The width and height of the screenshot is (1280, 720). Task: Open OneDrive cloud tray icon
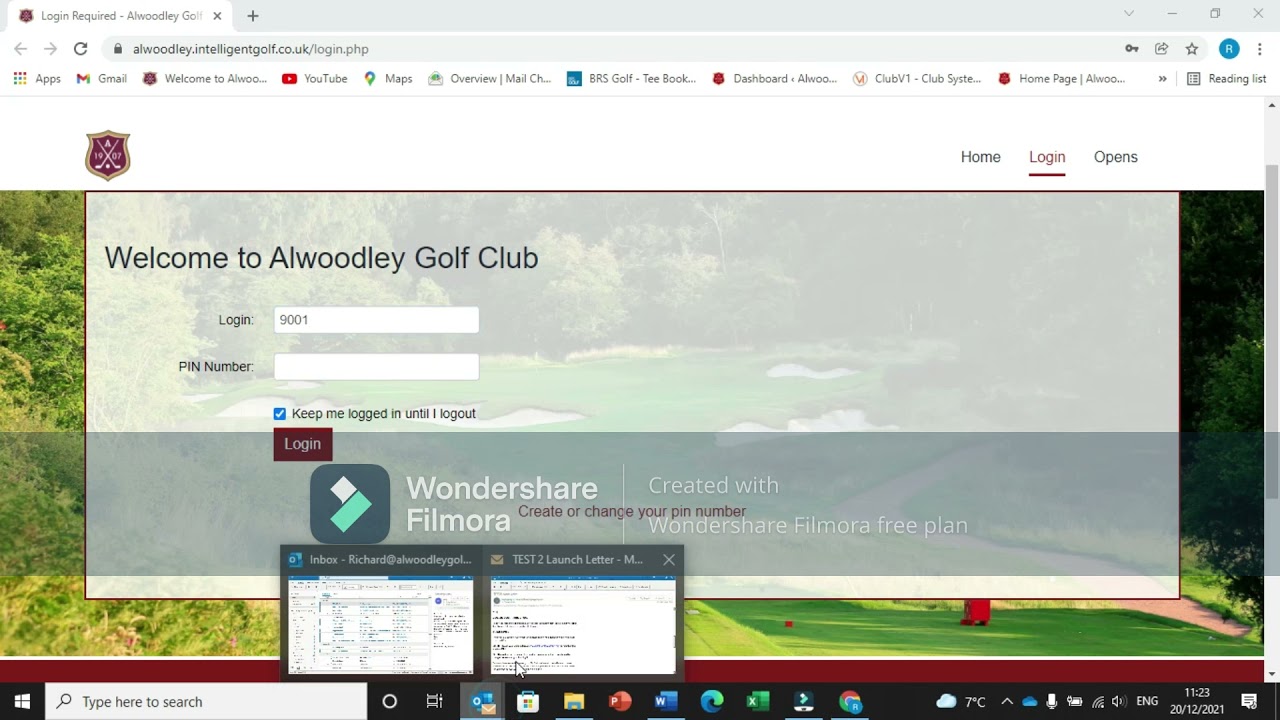click(1029, 701)
